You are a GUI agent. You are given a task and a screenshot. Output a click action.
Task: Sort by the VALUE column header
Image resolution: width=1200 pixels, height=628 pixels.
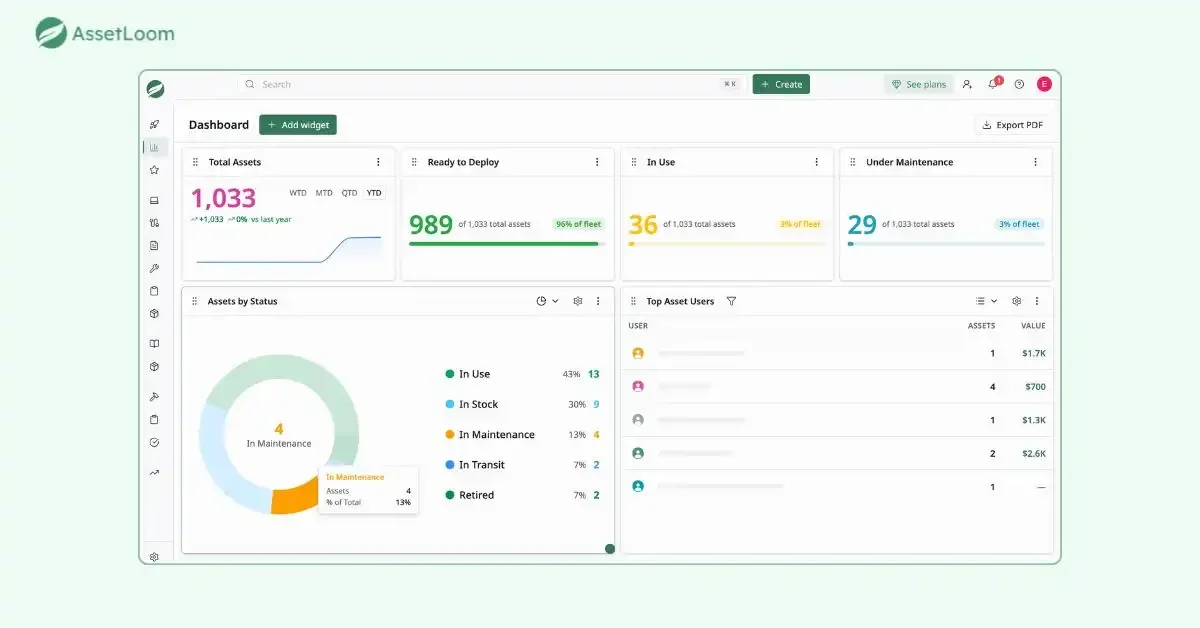[1033, 326]
